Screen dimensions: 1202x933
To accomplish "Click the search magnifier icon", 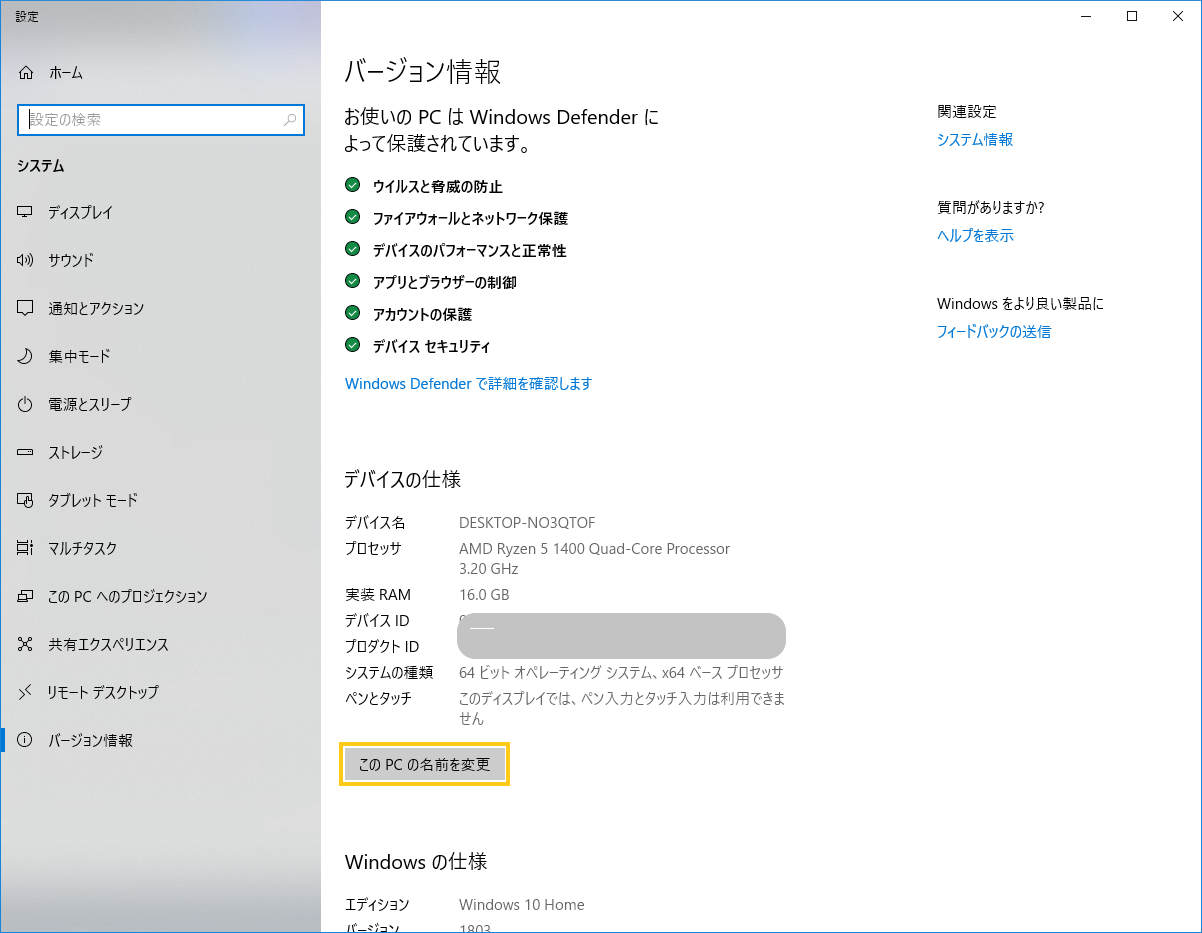I will click(290, 120).
